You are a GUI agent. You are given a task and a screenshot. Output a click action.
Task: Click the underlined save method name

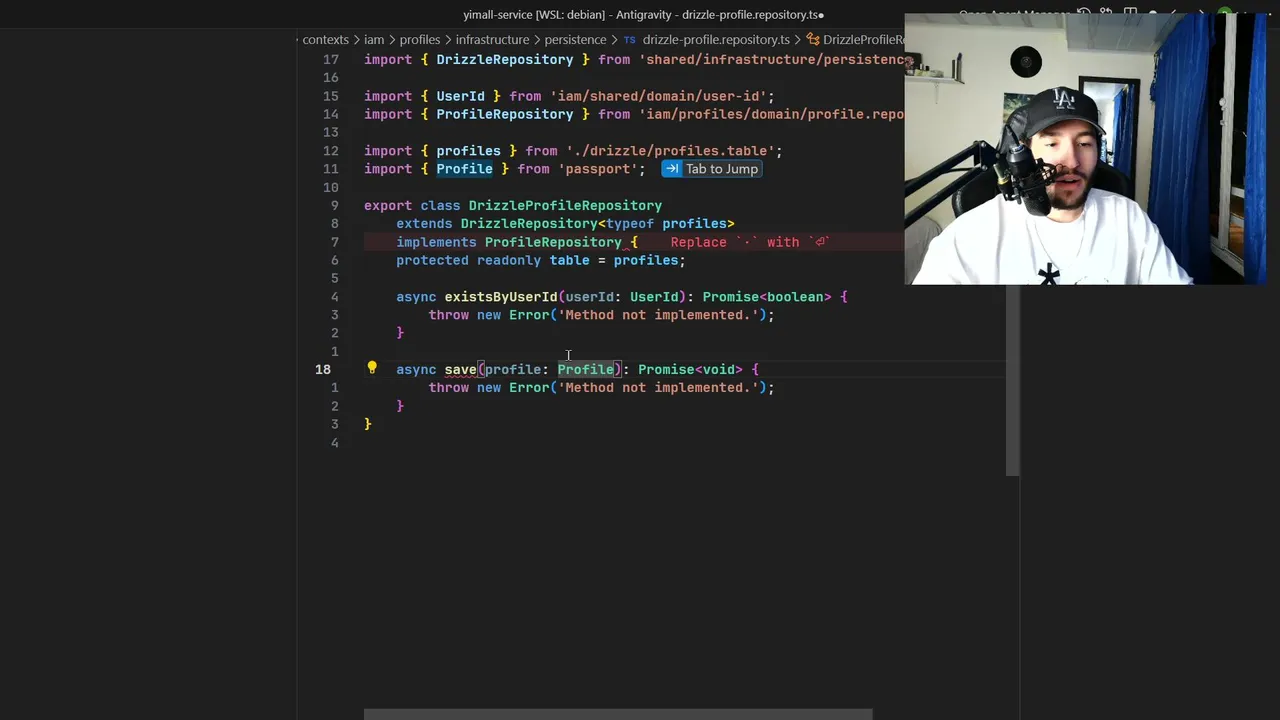(x=461, y=370)
